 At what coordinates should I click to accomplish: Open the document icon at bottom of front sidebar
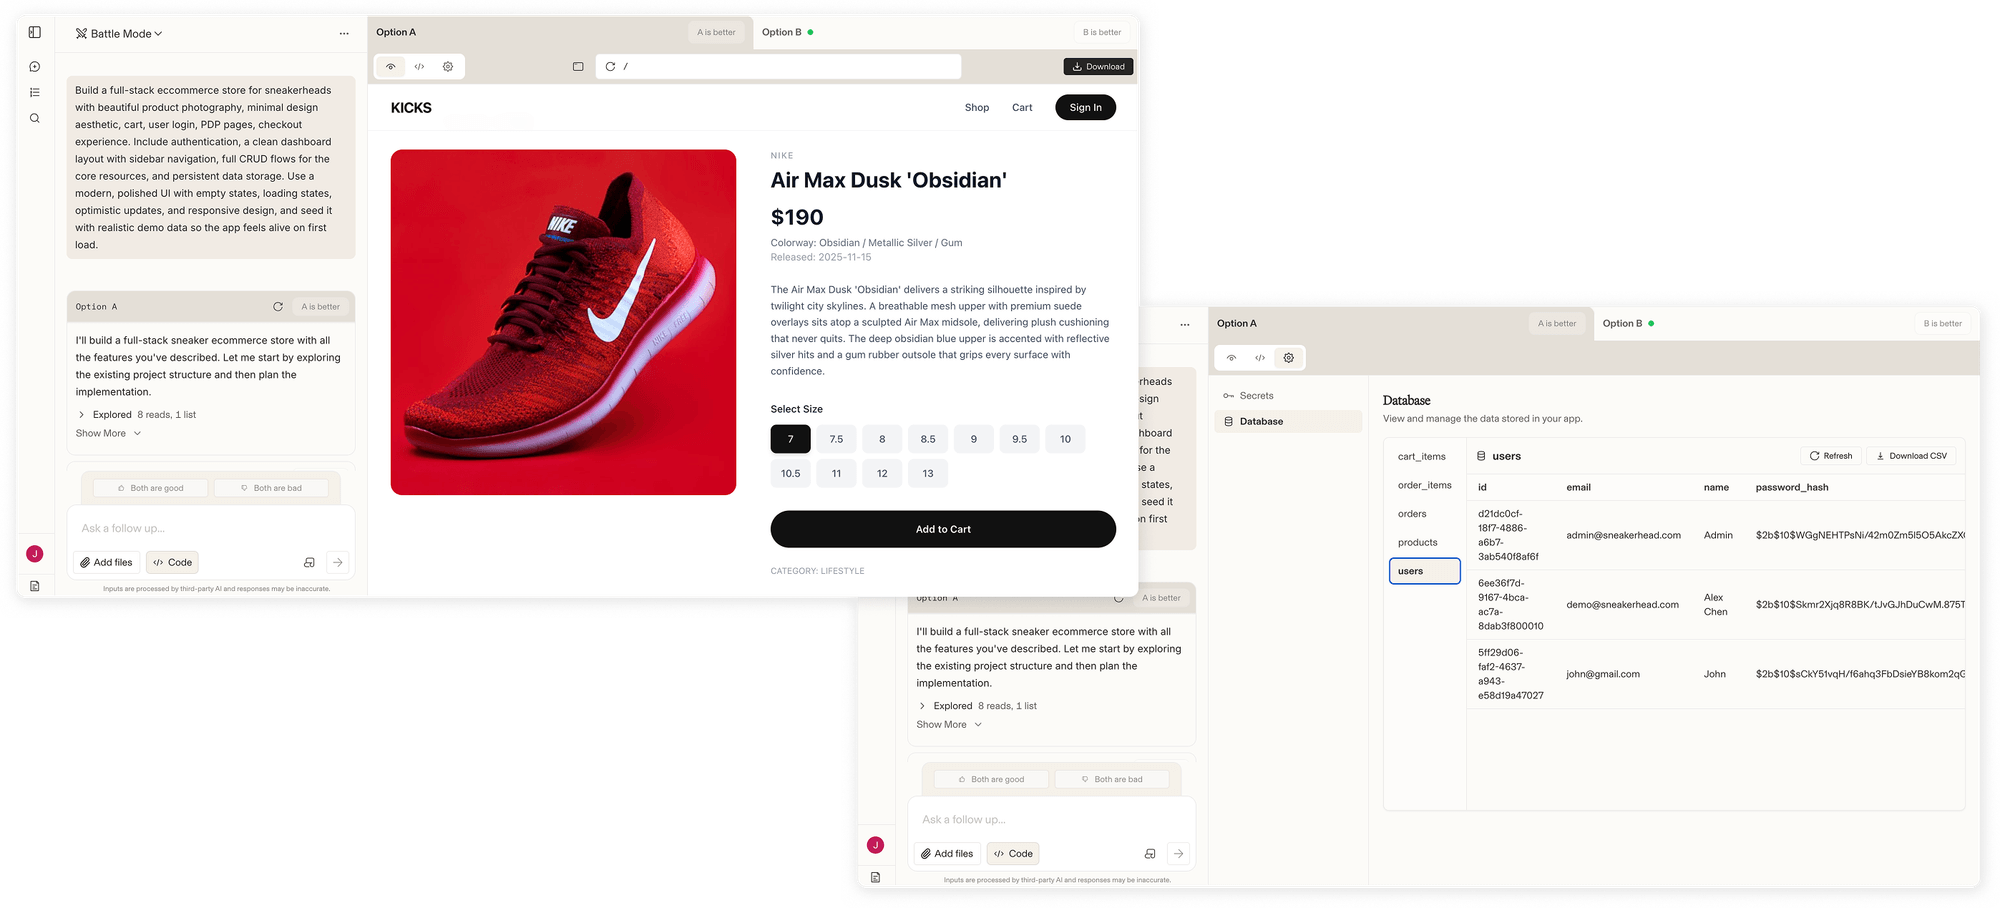35,587
